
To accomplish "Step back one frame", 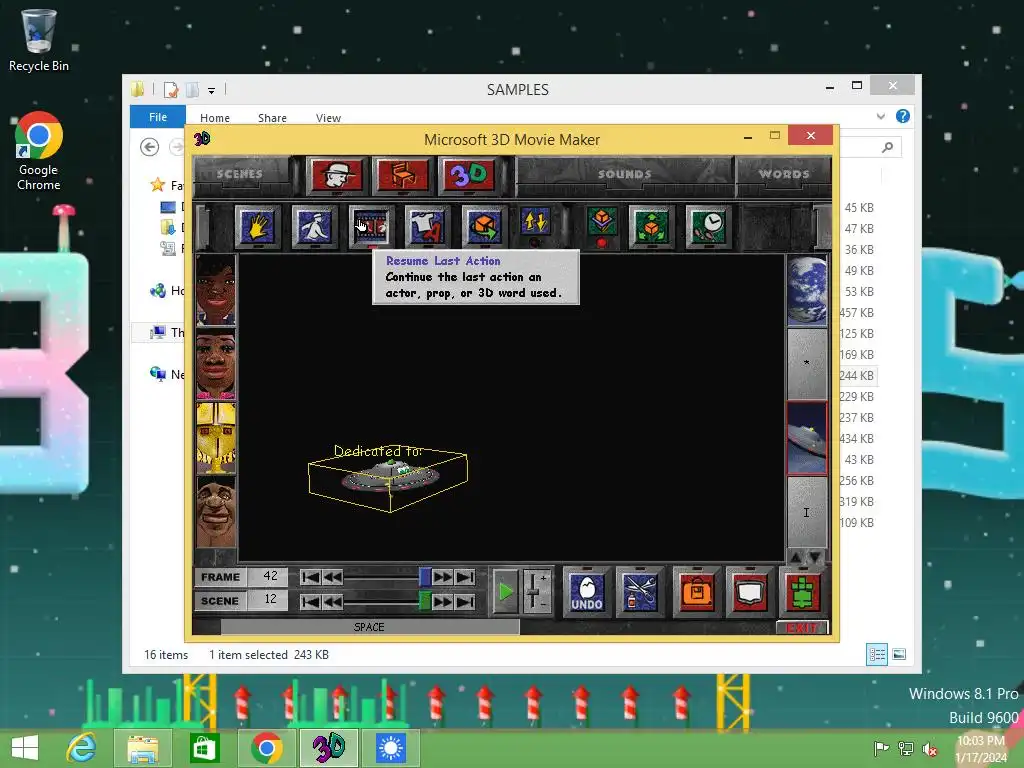I will [x=332, y=577].
